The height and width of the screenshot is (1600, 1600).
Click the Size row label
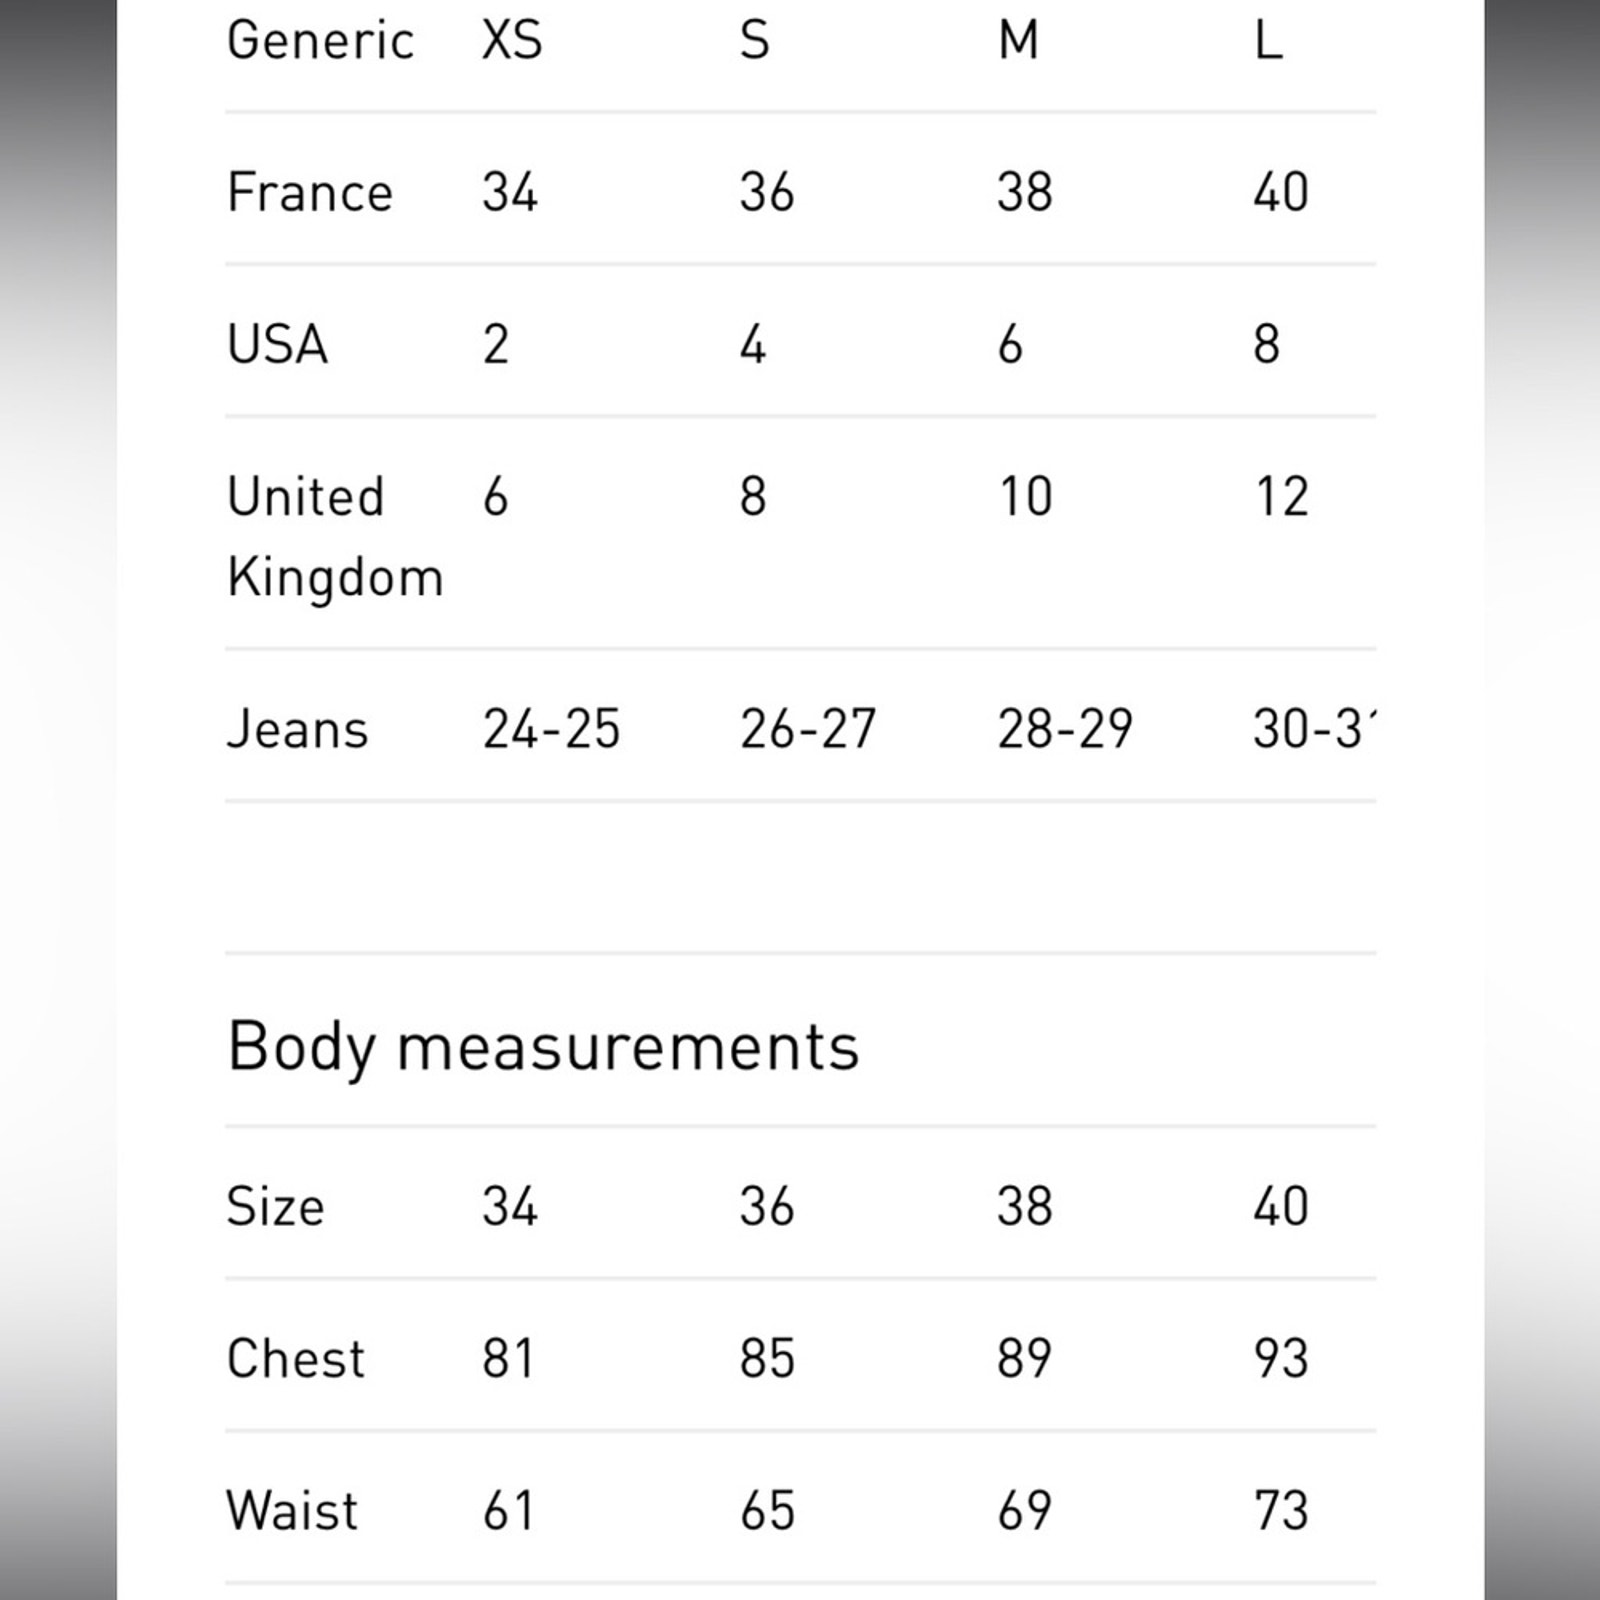(x=276, y=1206)
